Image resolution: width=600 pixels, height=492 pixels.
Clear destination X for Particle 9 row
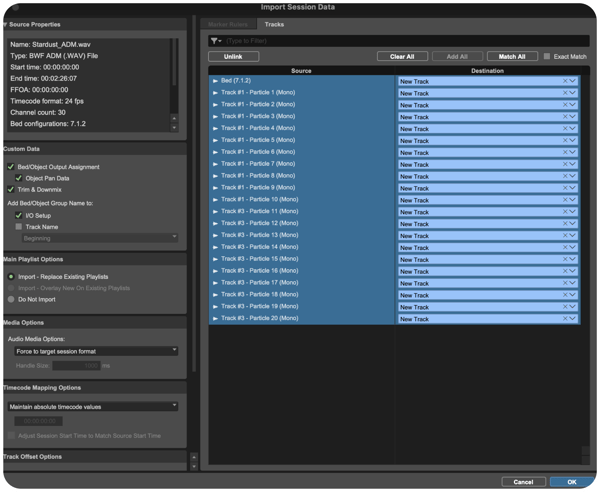tap(565, 188)
